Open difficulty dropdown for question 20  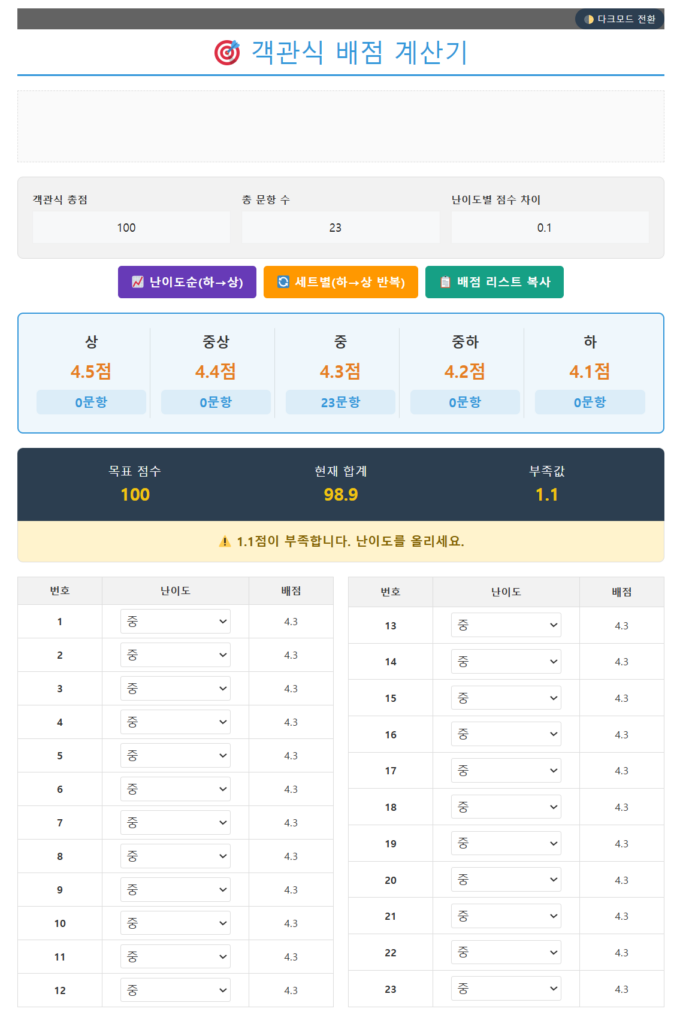point(506,880)
